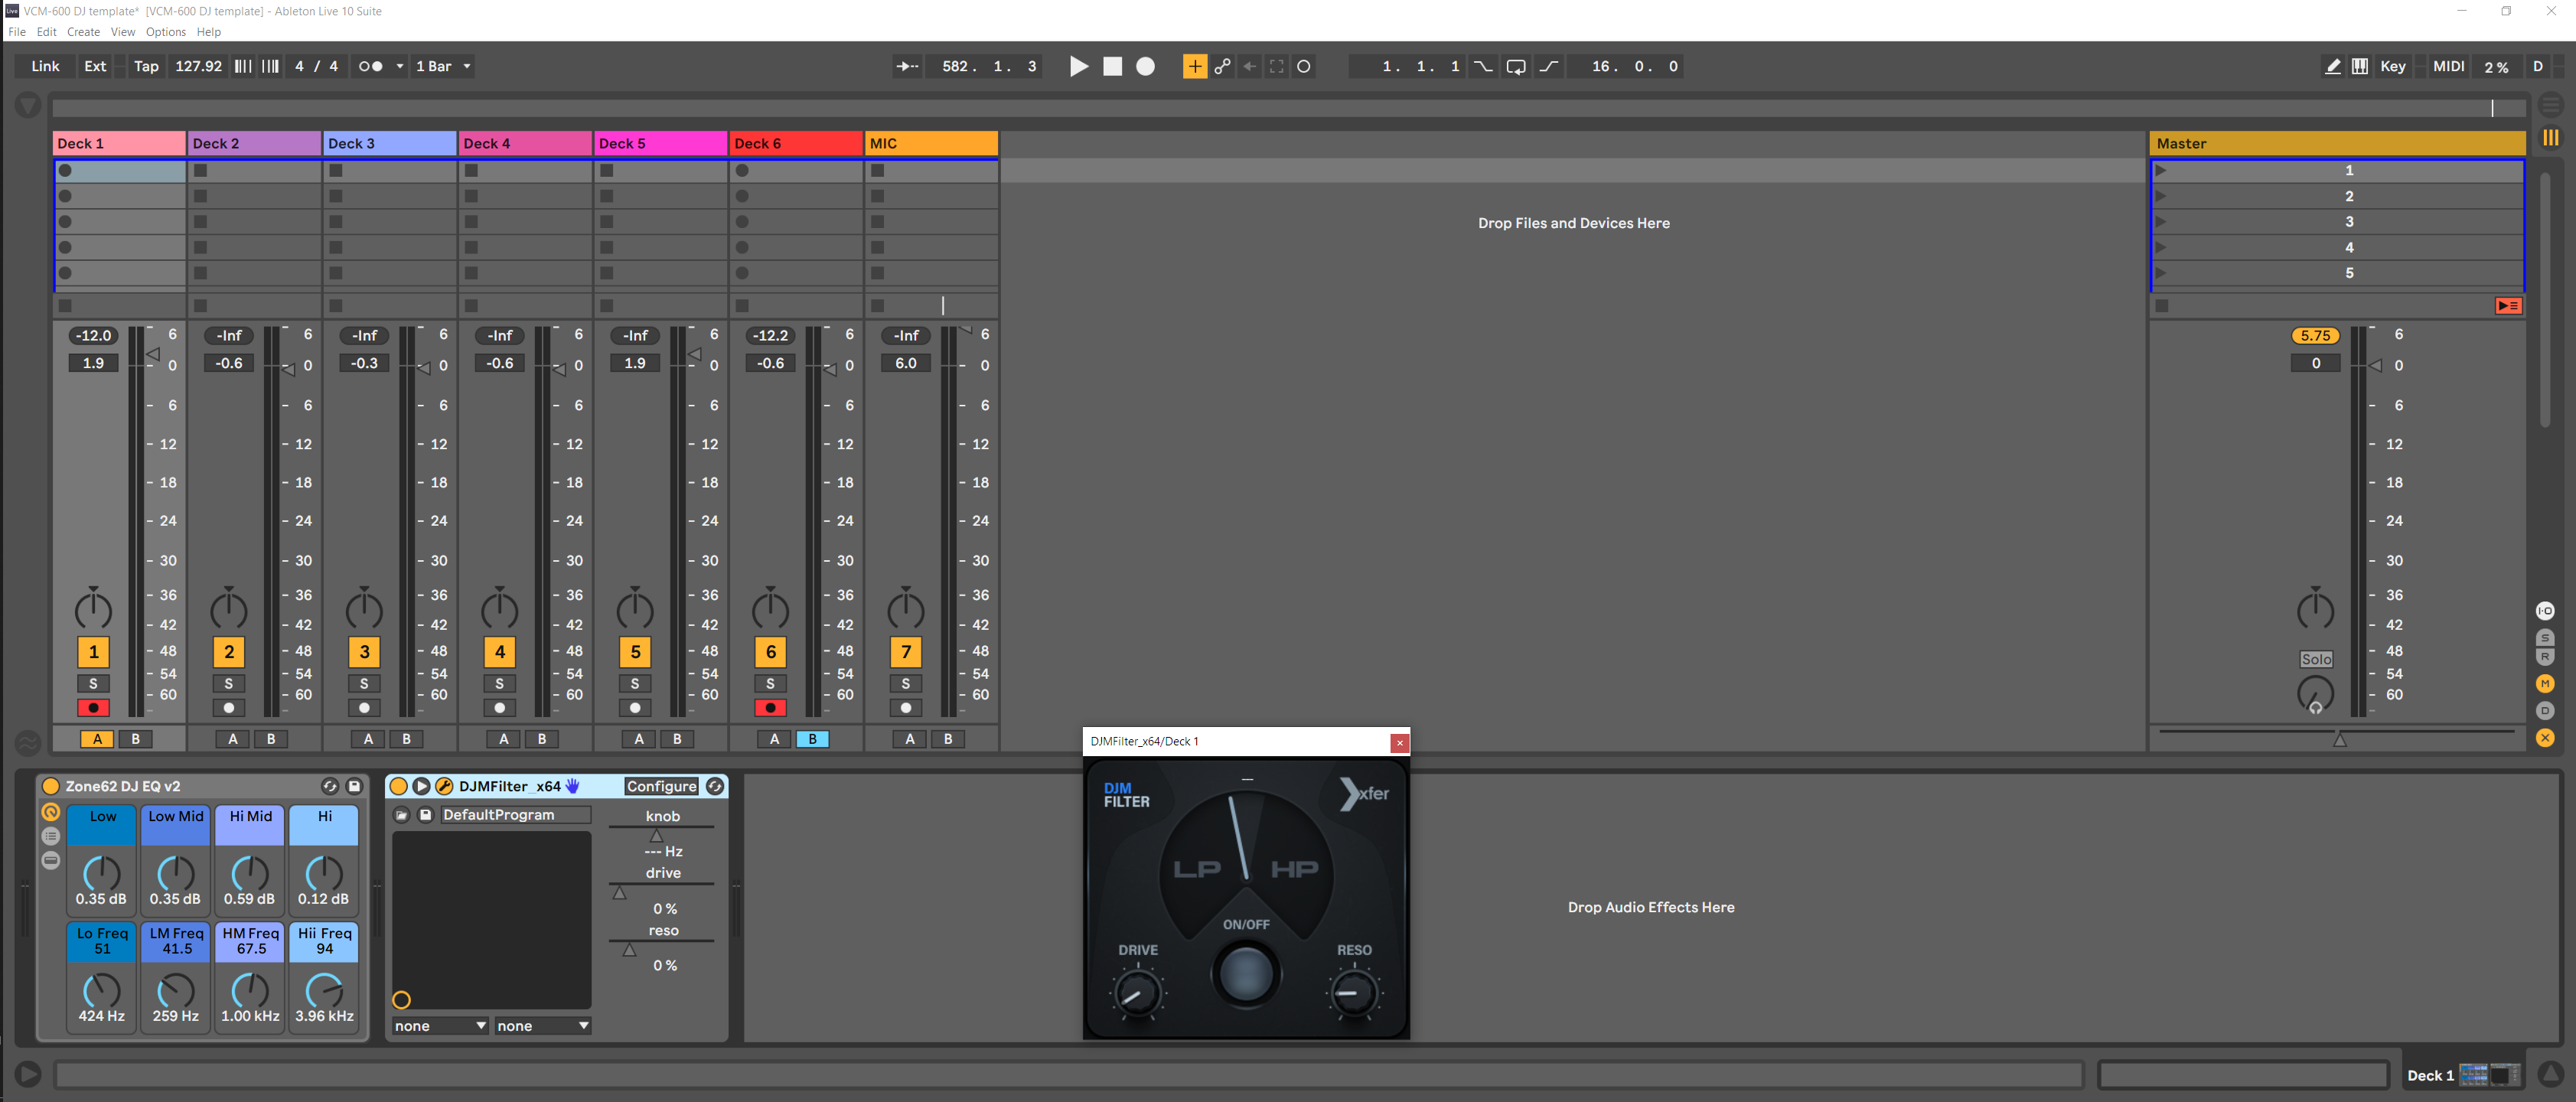The image size is (2576, 1102).
Task: Show Zone62 rack chain list
Action: pos(50,836)
